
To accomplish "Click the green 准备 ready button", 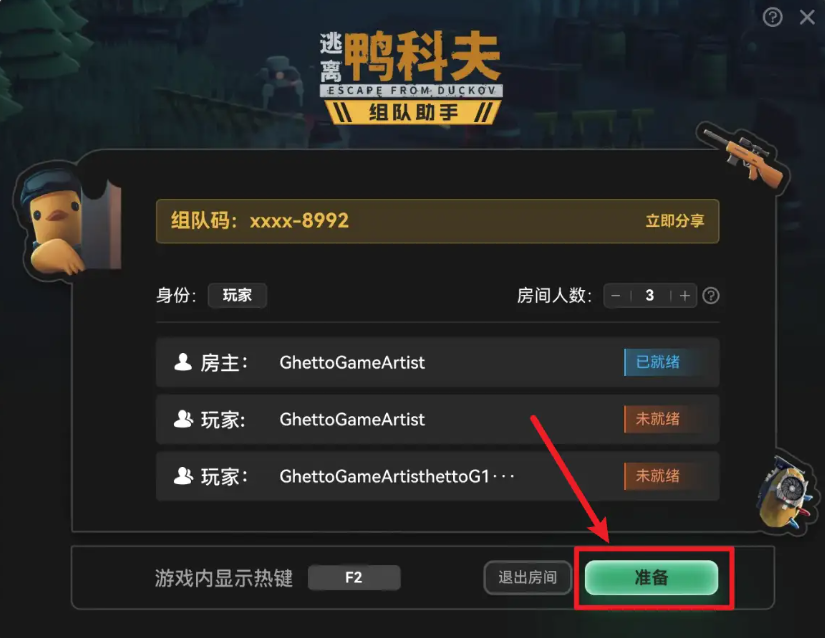I will tap(651, 578).
